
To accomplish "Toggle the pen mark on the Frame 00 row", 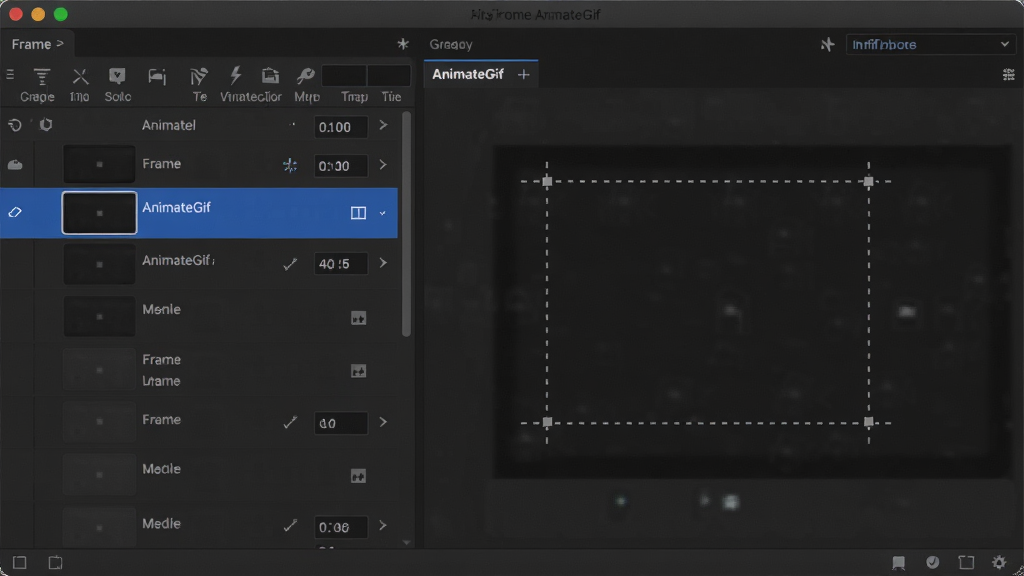I will [290, 423].
